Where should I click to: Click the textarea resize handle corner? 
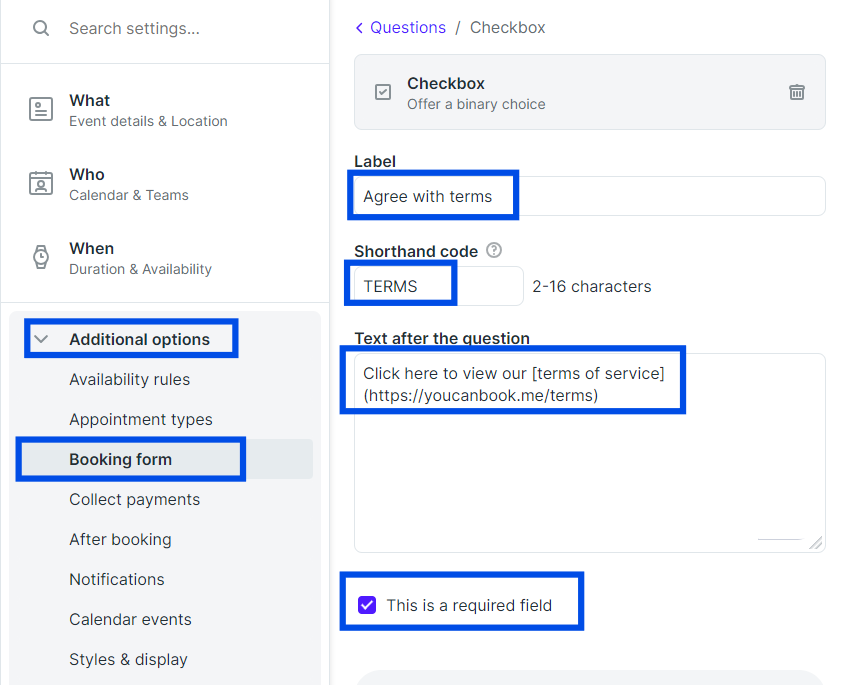point(816,542)
